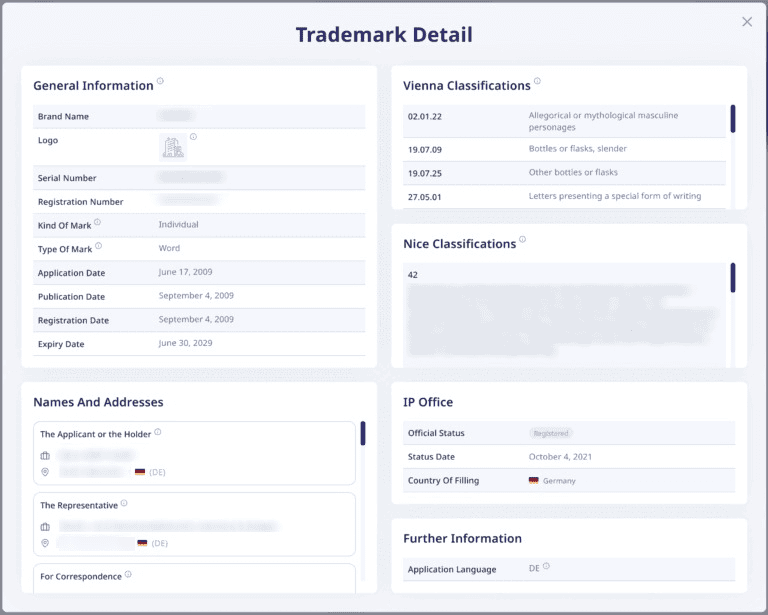
Task: Click info icon beside Nice Classifications heading
Action: 523,239
